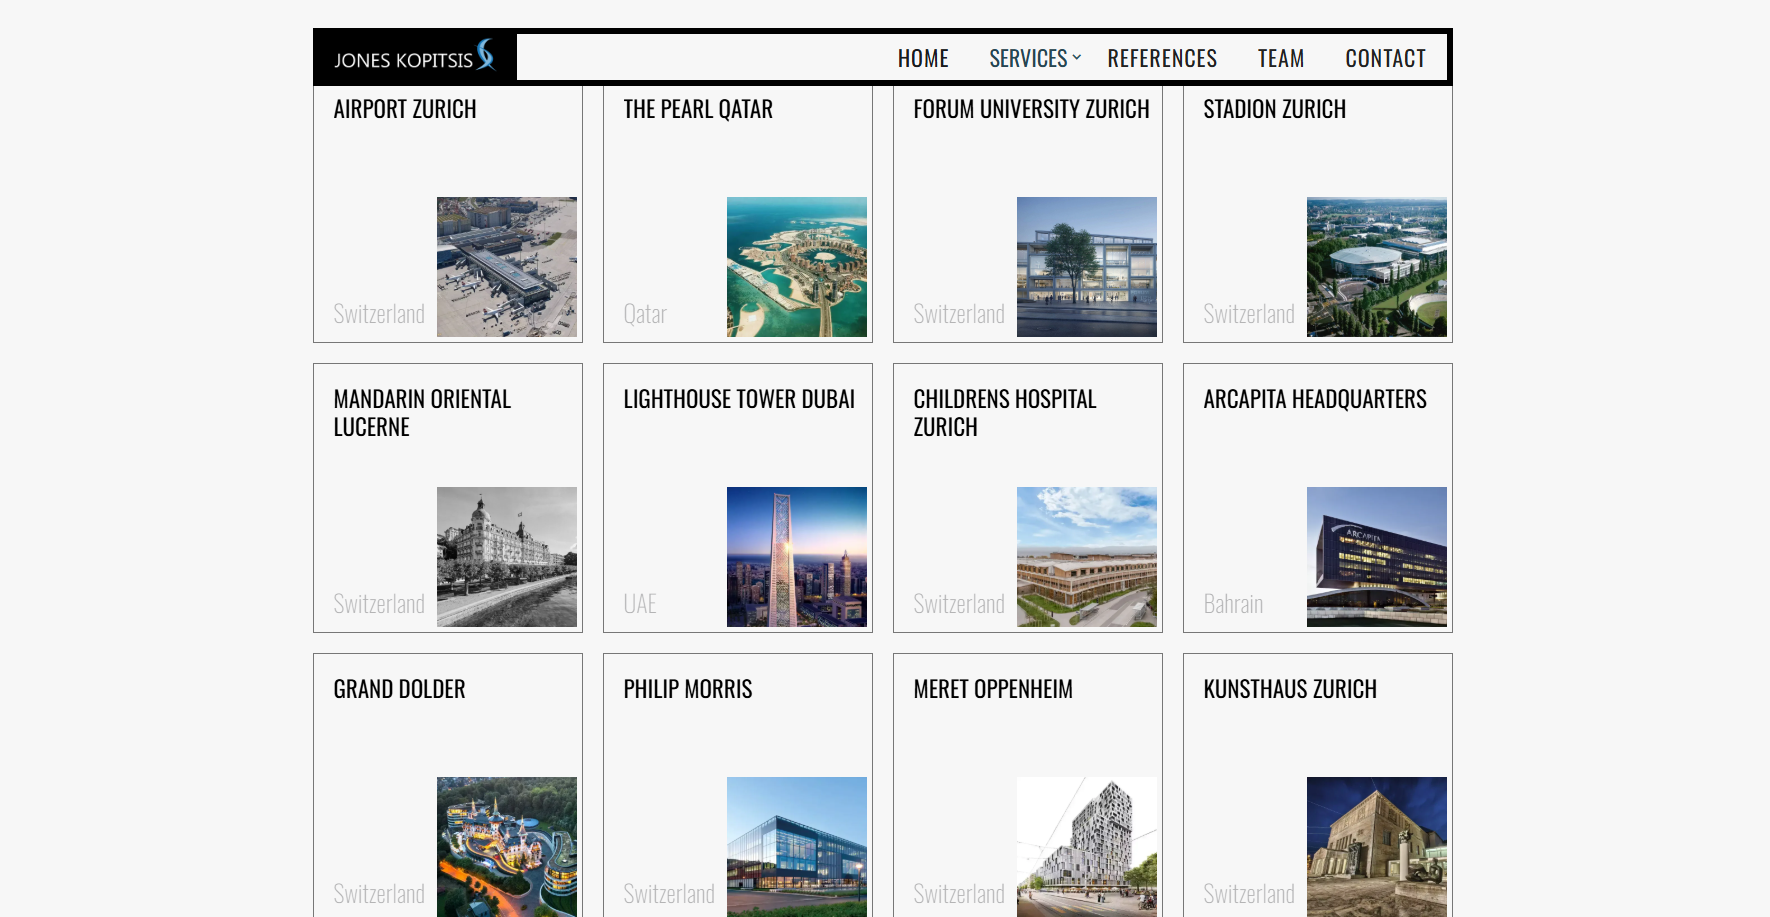
Task: Open the Team page
Action: point(1281,59)
